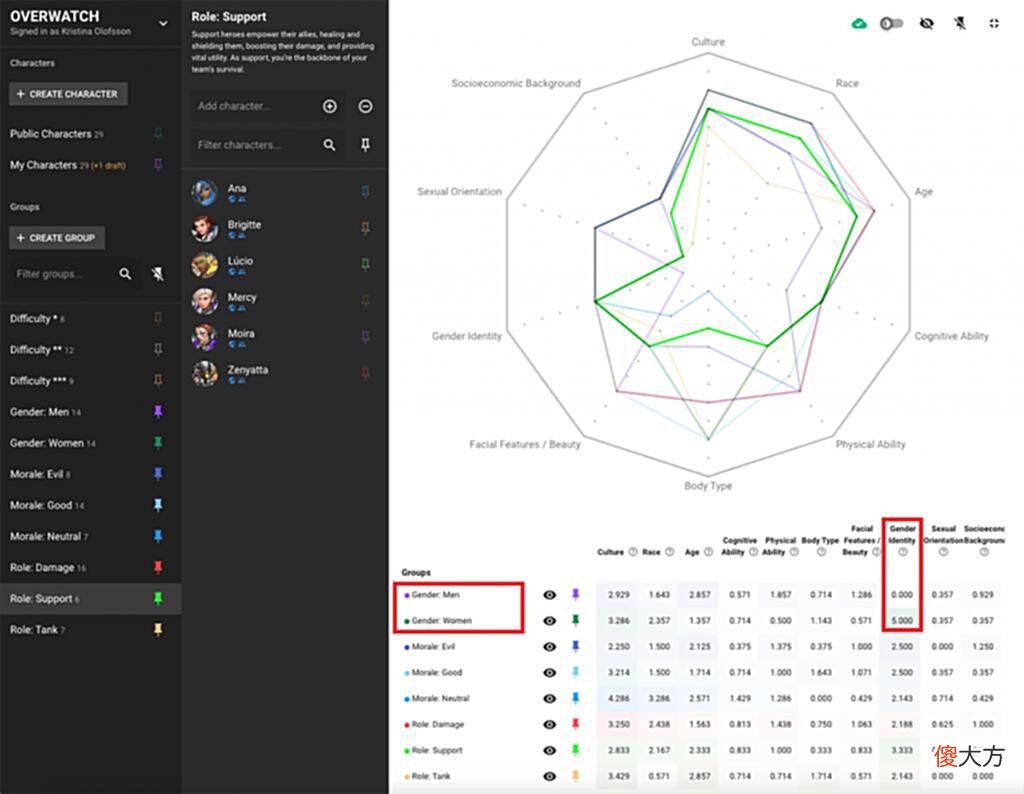Select Role: Damage group in sidebar
Screen dimensions: 1024x794
point(48,567)
